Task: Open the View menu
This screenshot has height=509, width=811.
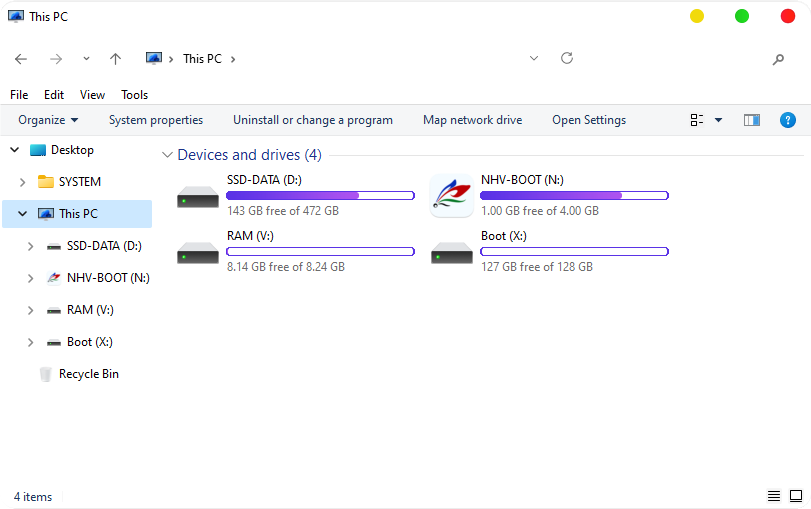Action: click(92, 95)
